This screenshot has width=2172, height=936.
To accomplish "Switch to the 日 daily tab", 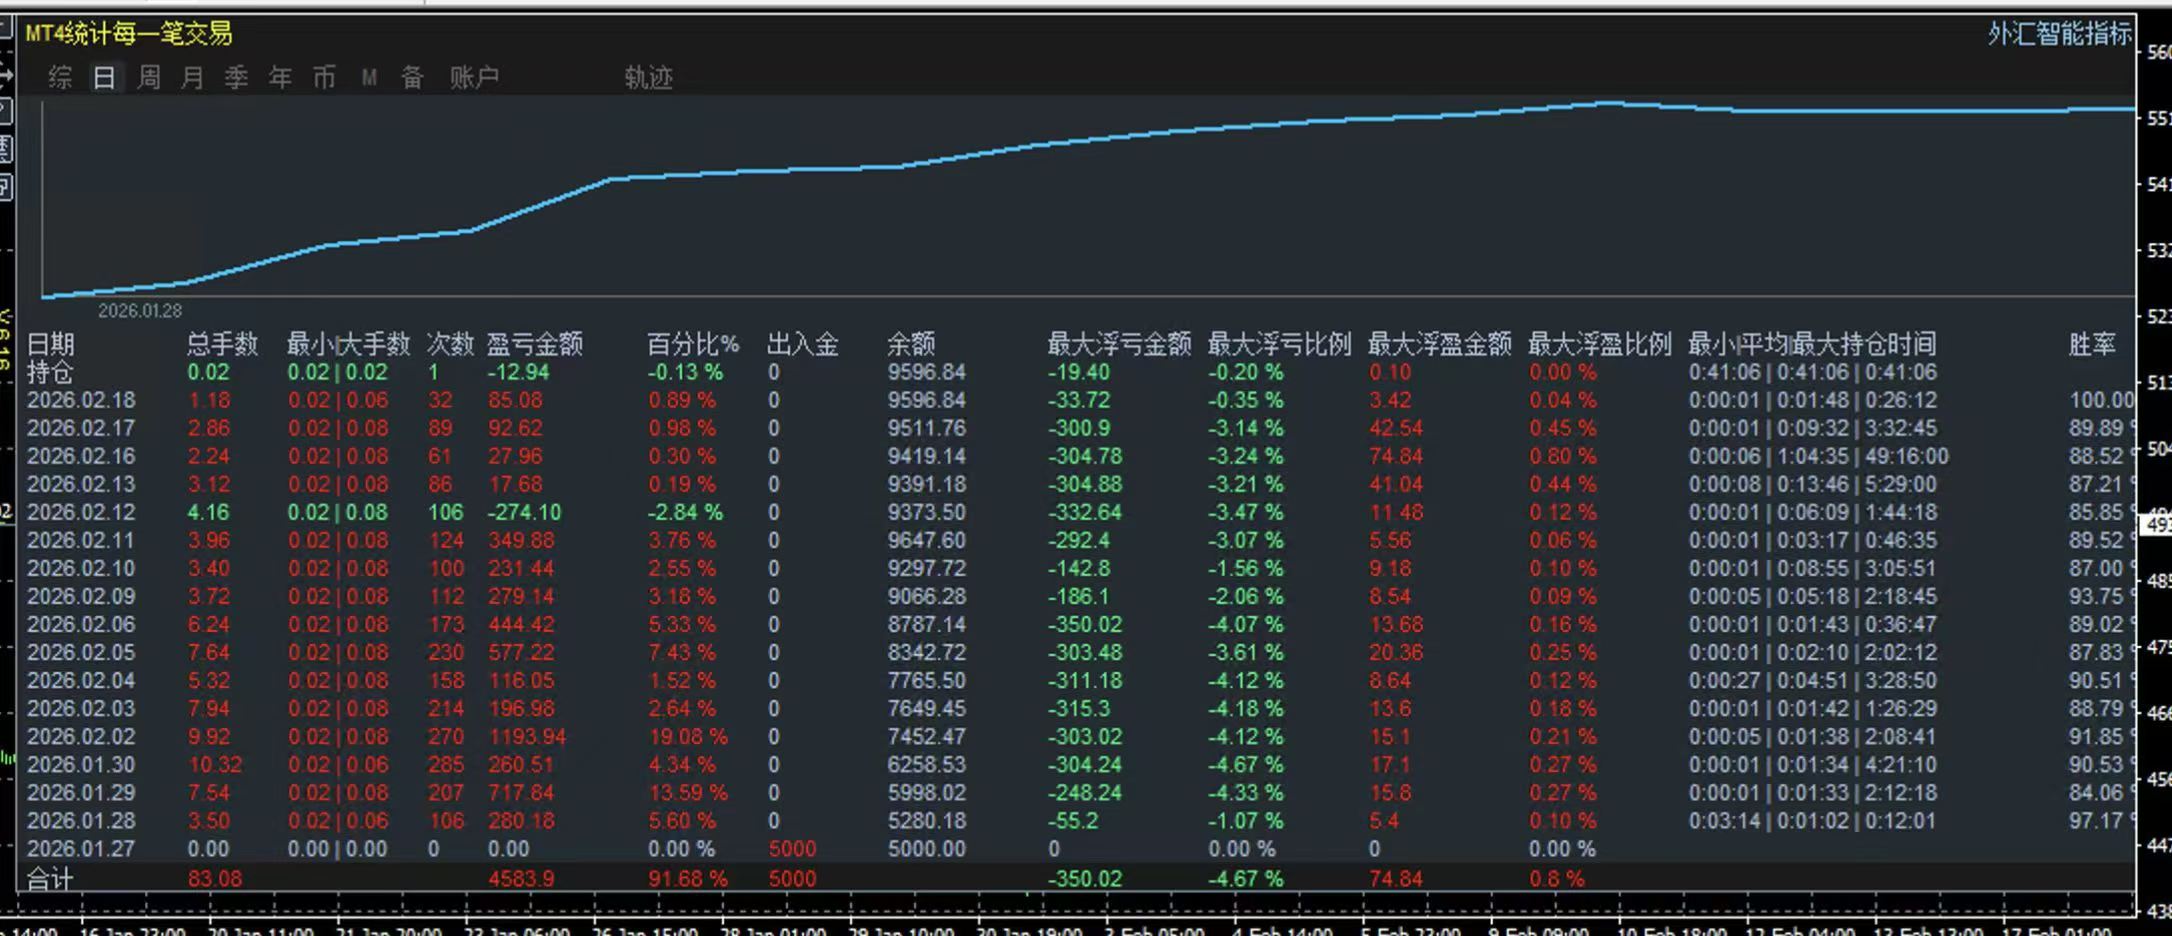I will click(x=104, y=77).
